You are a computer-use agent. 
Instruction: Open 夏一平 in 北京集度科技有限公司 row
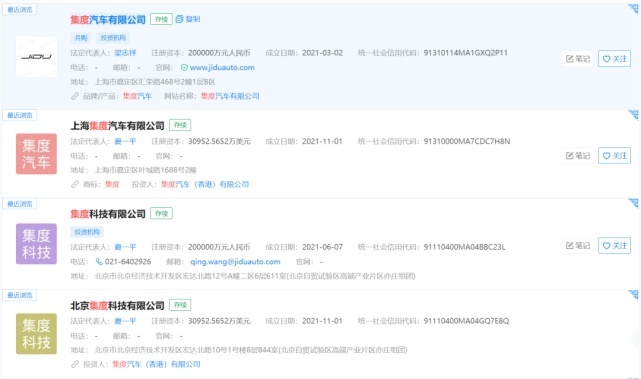pyautogui.click(x=125, y=321)
